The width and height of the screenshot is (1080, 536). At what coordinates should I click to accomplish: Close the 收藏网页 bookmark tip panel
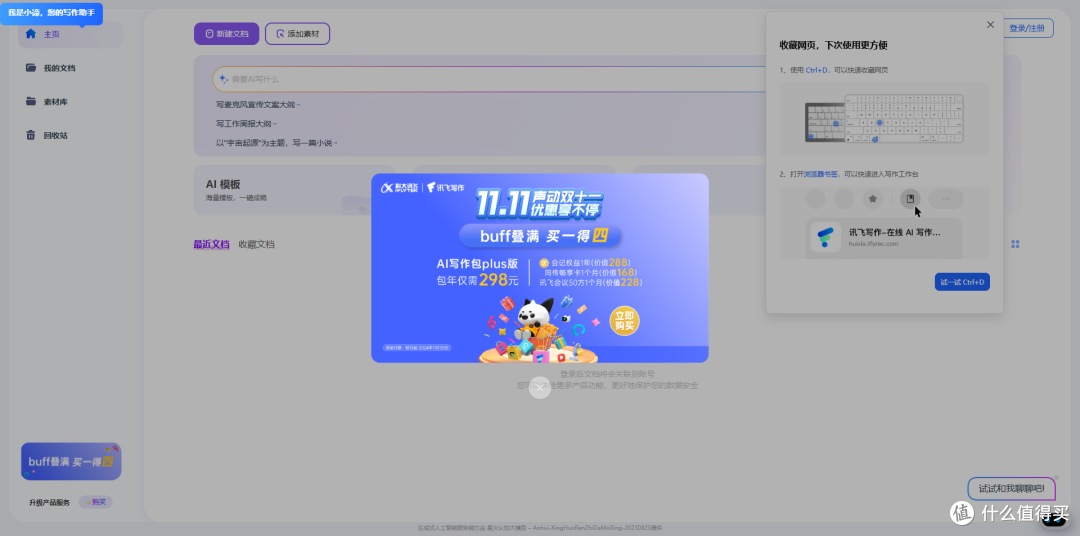pos(990,25)
